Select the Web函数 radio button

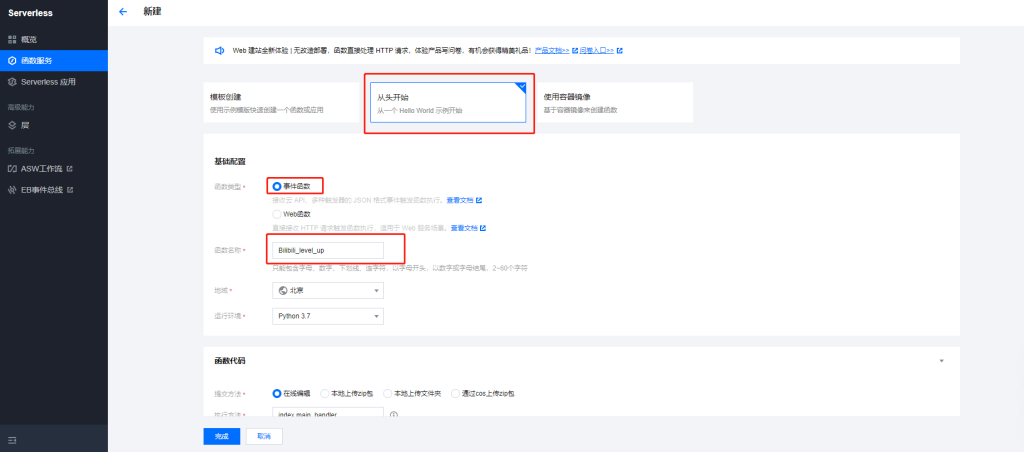(277, 214)
